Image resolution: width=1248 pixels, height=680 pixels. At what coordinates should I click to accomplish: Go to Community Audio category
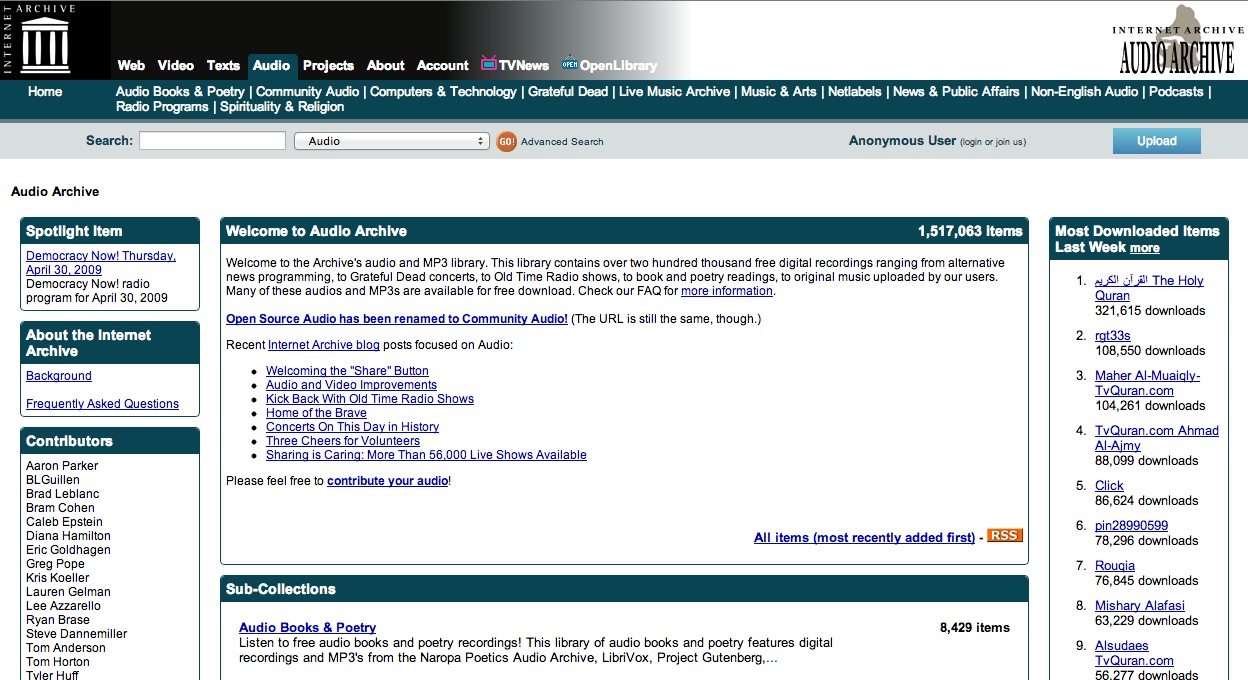pos(307,91)
